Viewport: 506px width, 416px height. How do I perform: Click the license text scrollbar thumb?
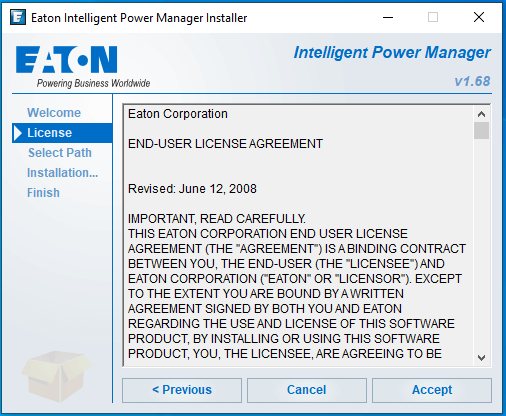point(481,130)
